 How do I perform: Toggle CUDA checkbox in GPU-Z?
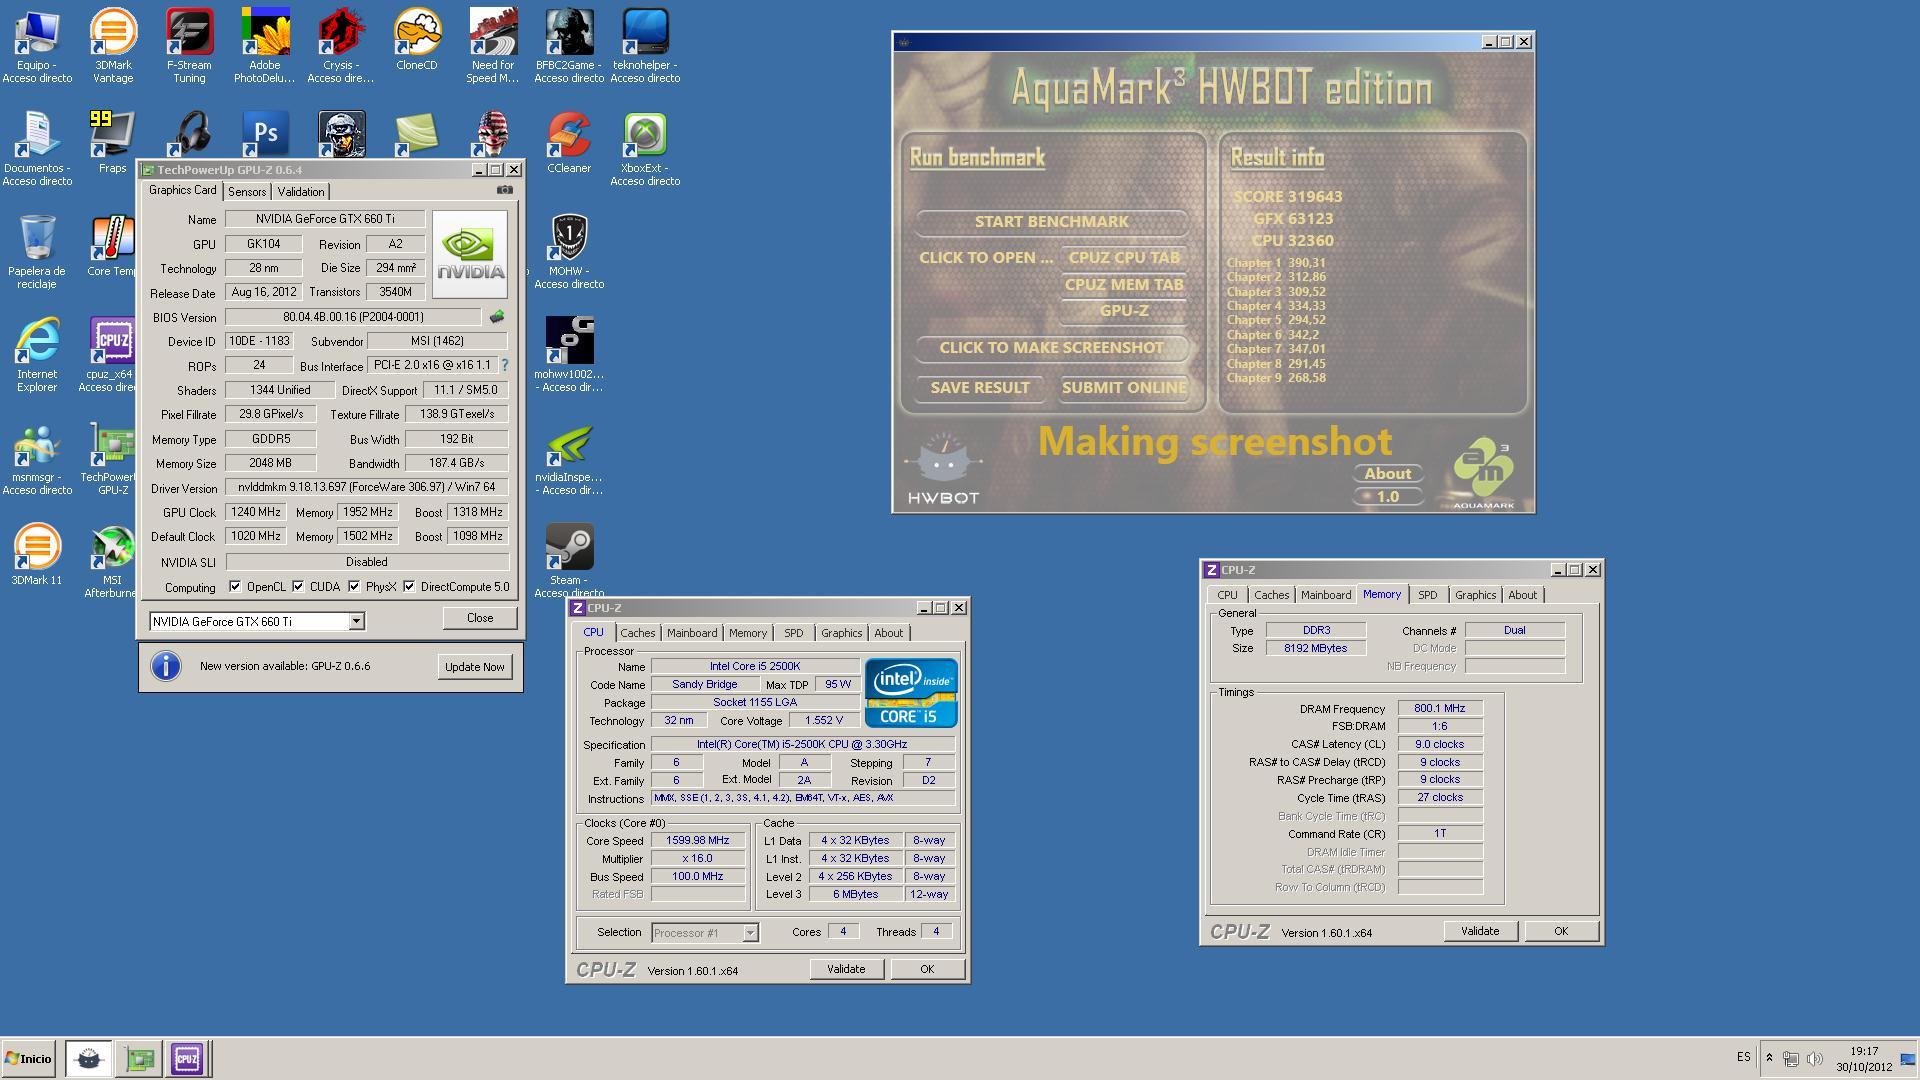298,587
